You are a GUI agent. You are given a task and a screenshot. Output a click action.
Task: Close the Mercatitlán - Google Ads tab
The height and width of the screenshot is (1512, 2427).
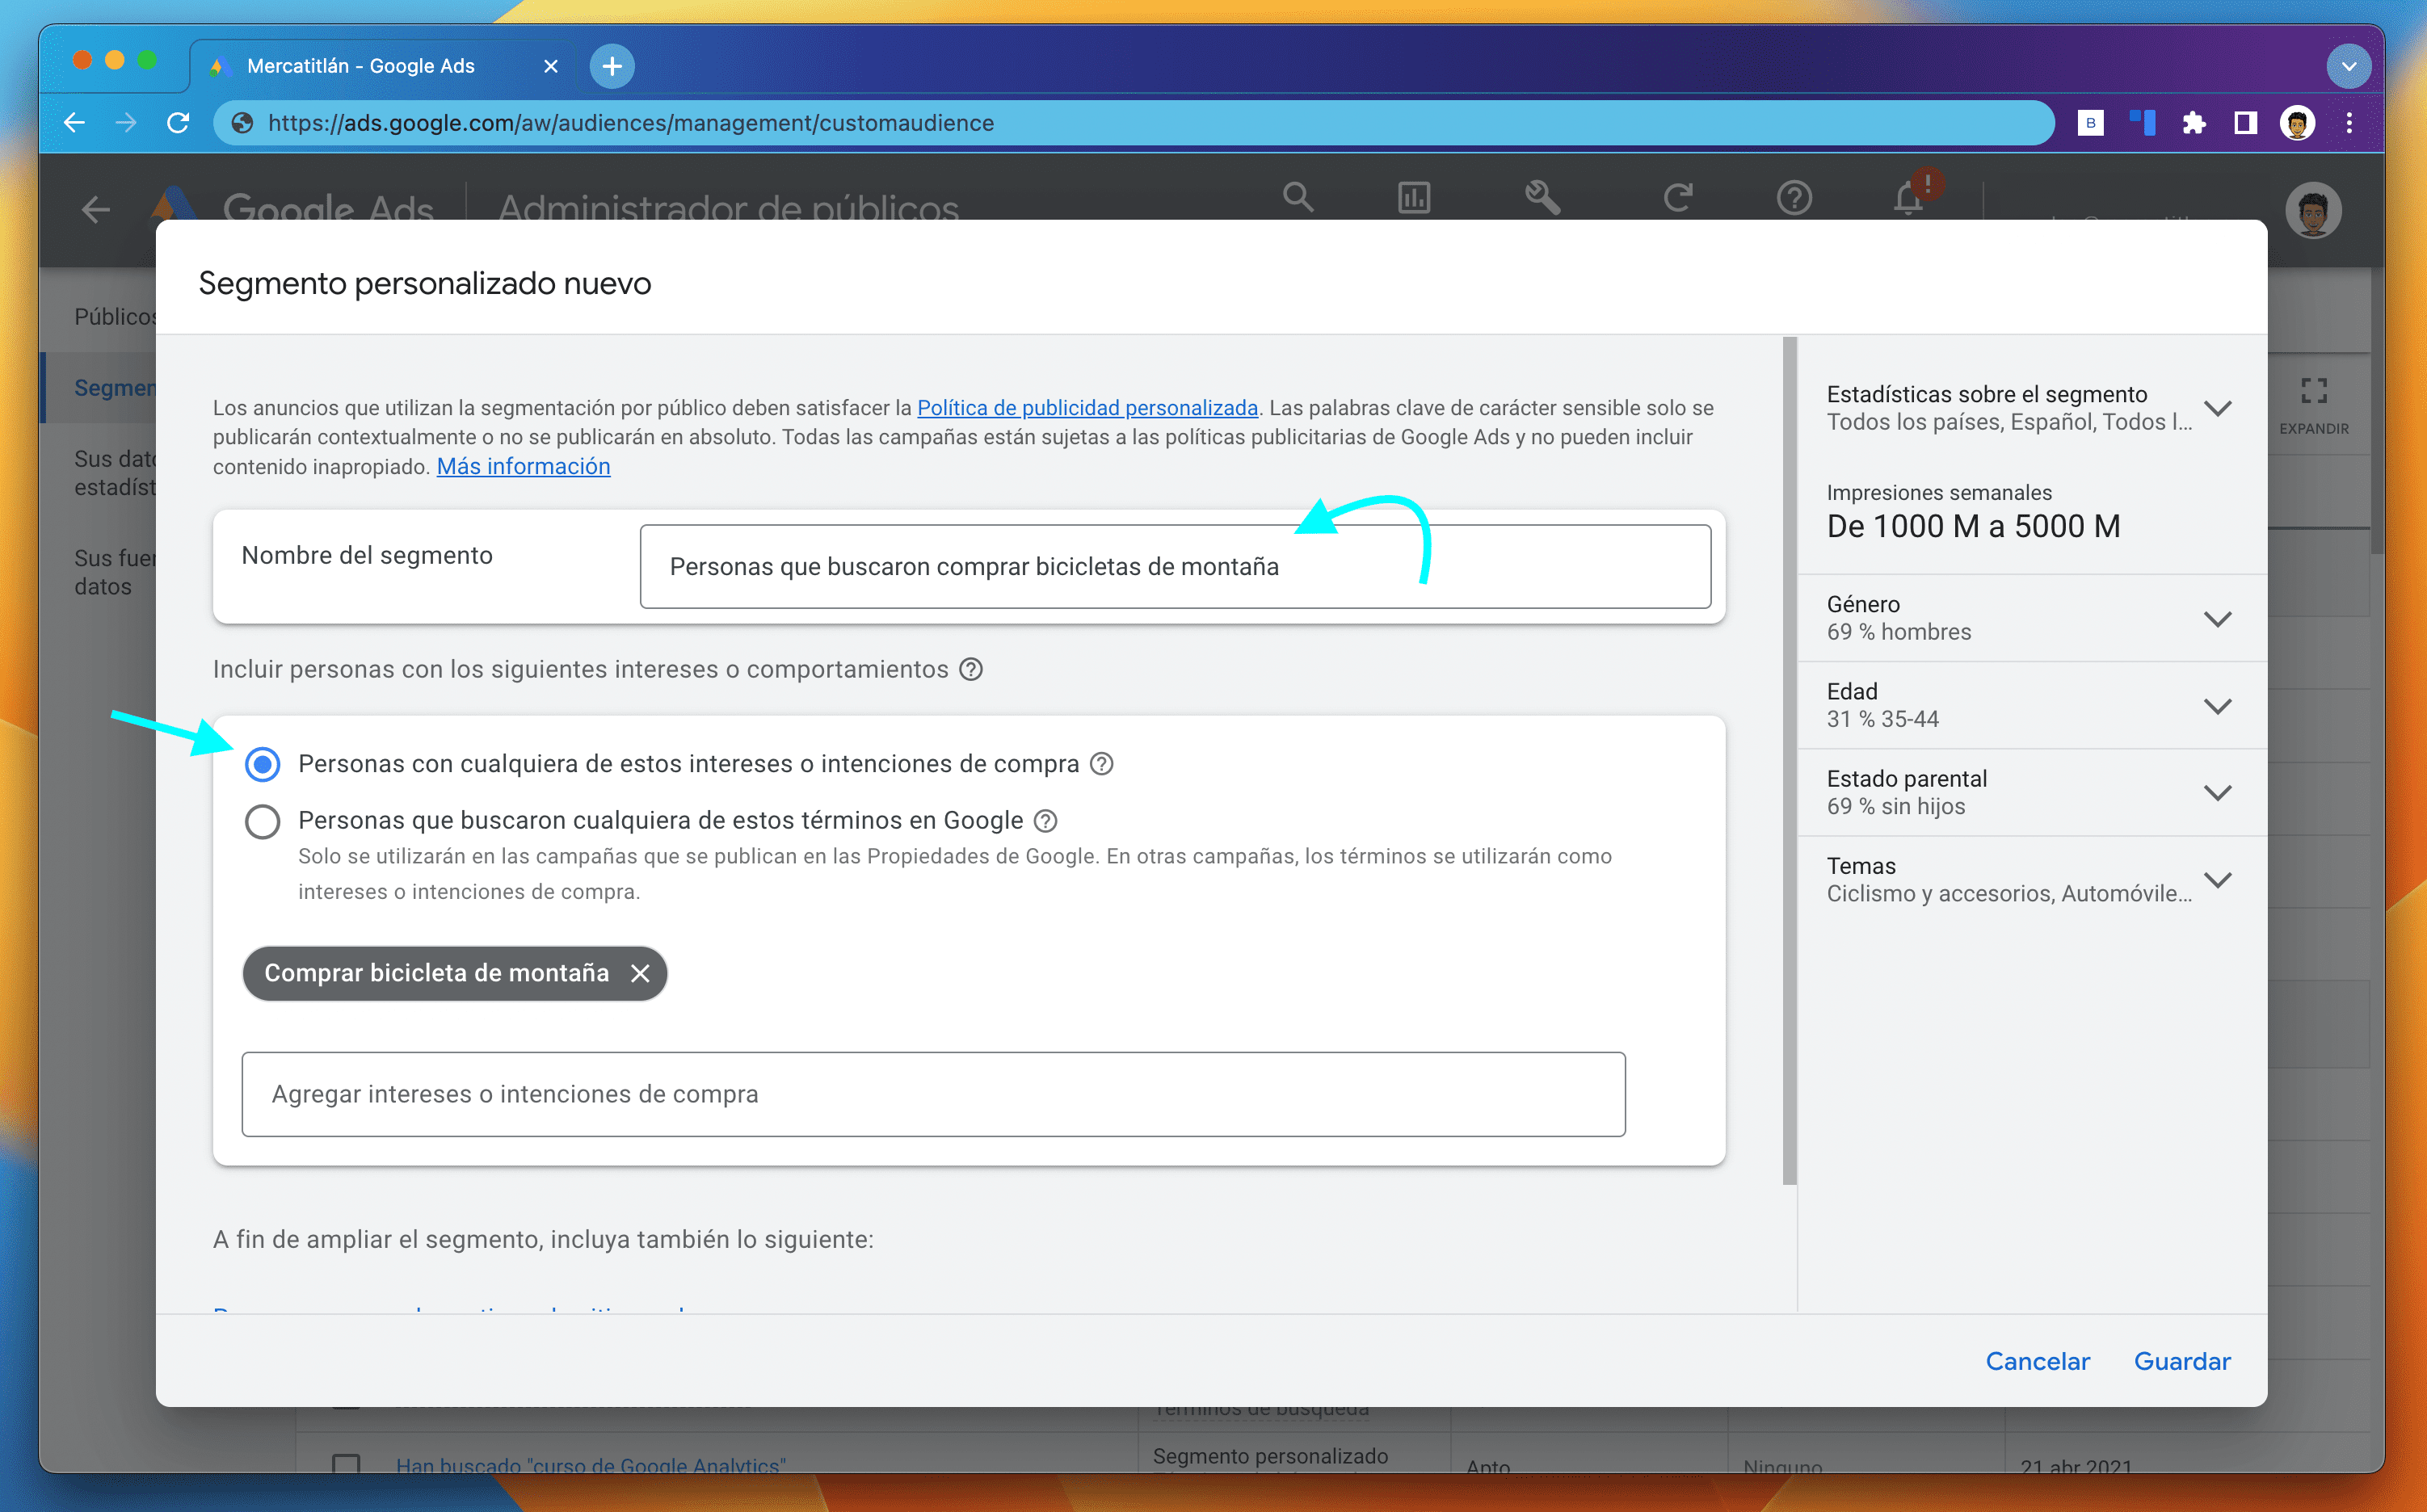[x=551, y=66]
